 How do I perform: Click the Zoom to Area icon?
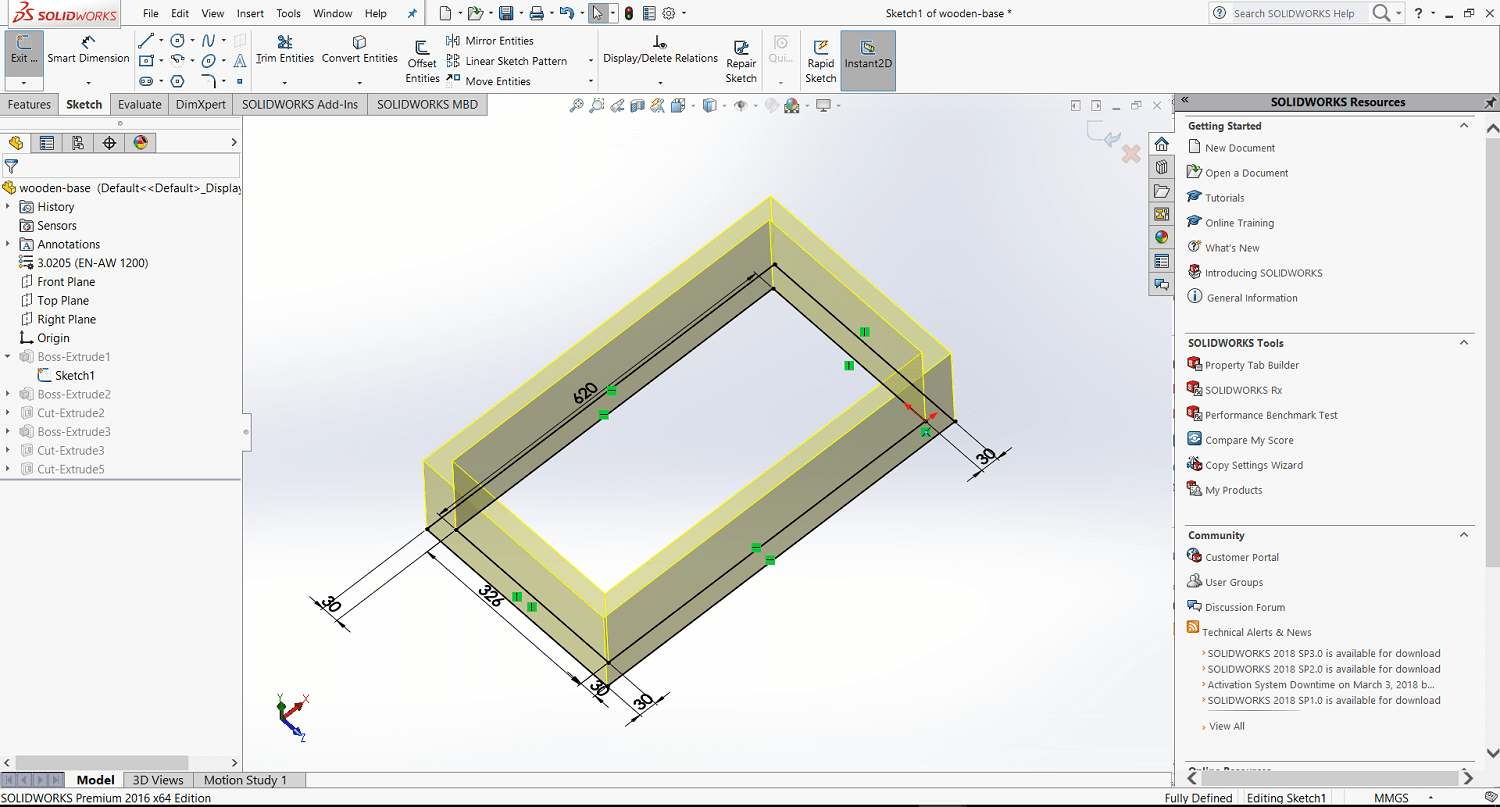(597, 105)
